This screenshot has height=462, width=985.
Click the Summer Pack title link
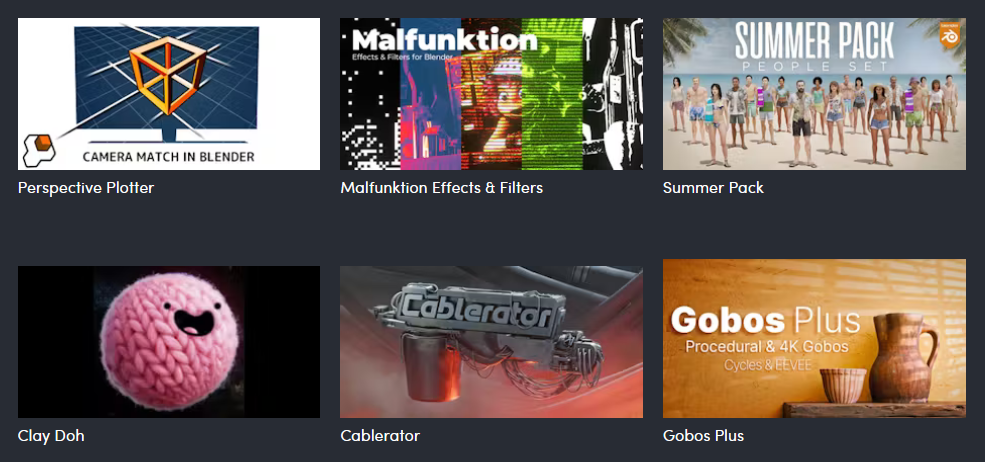713,187
